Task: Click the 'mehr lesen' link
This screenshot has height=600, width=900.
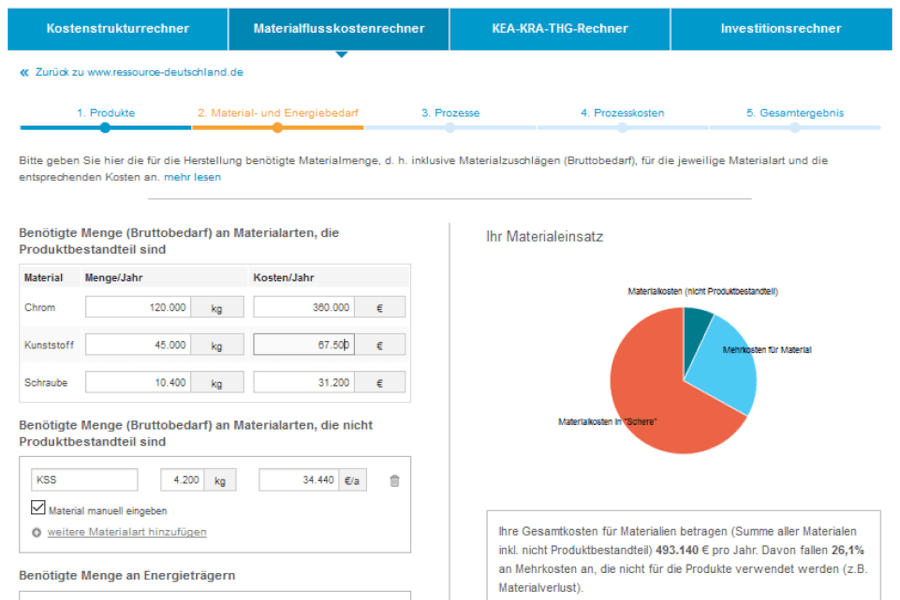Action: [193, 177]
